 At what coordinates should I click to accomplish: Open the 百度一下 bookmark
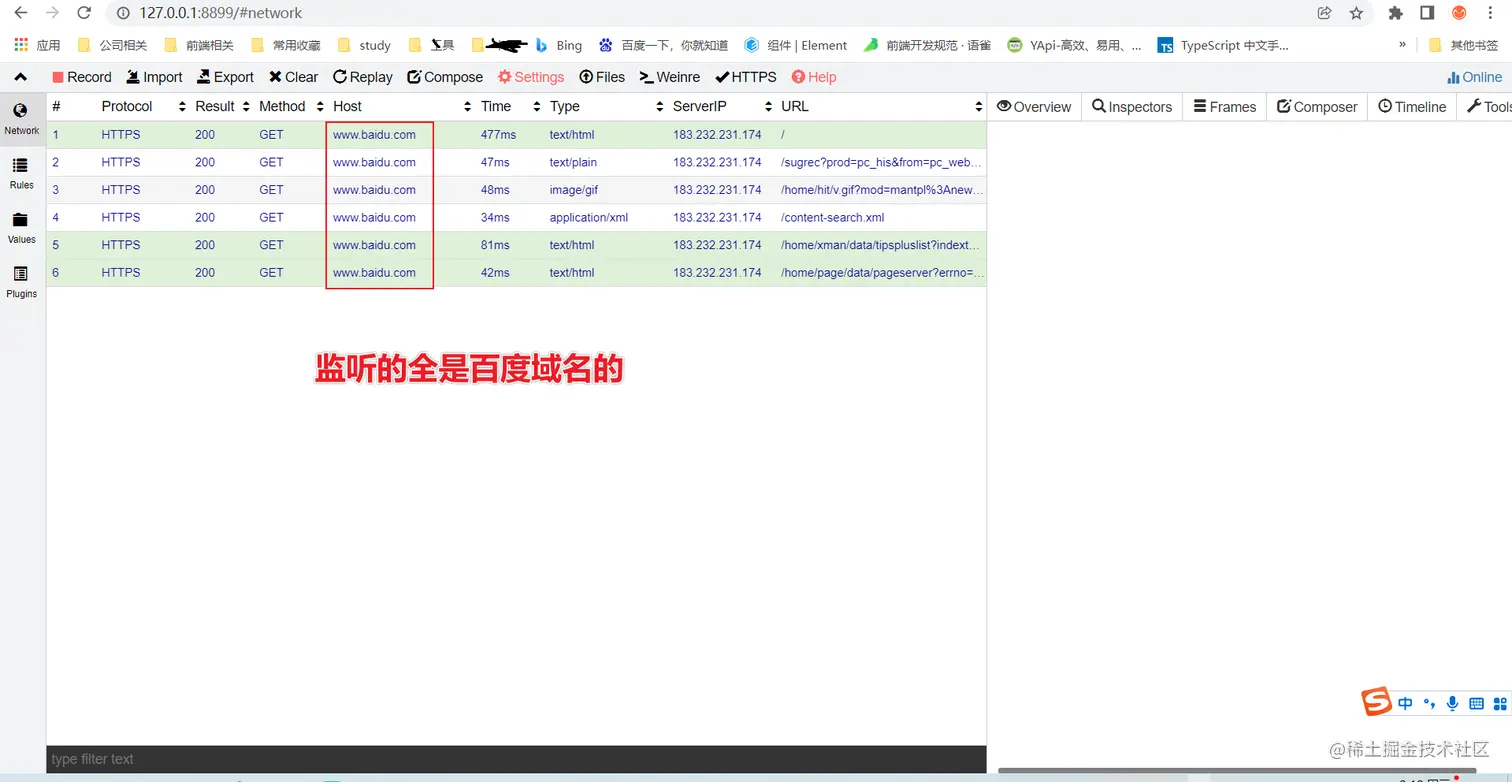coord(663,45)
